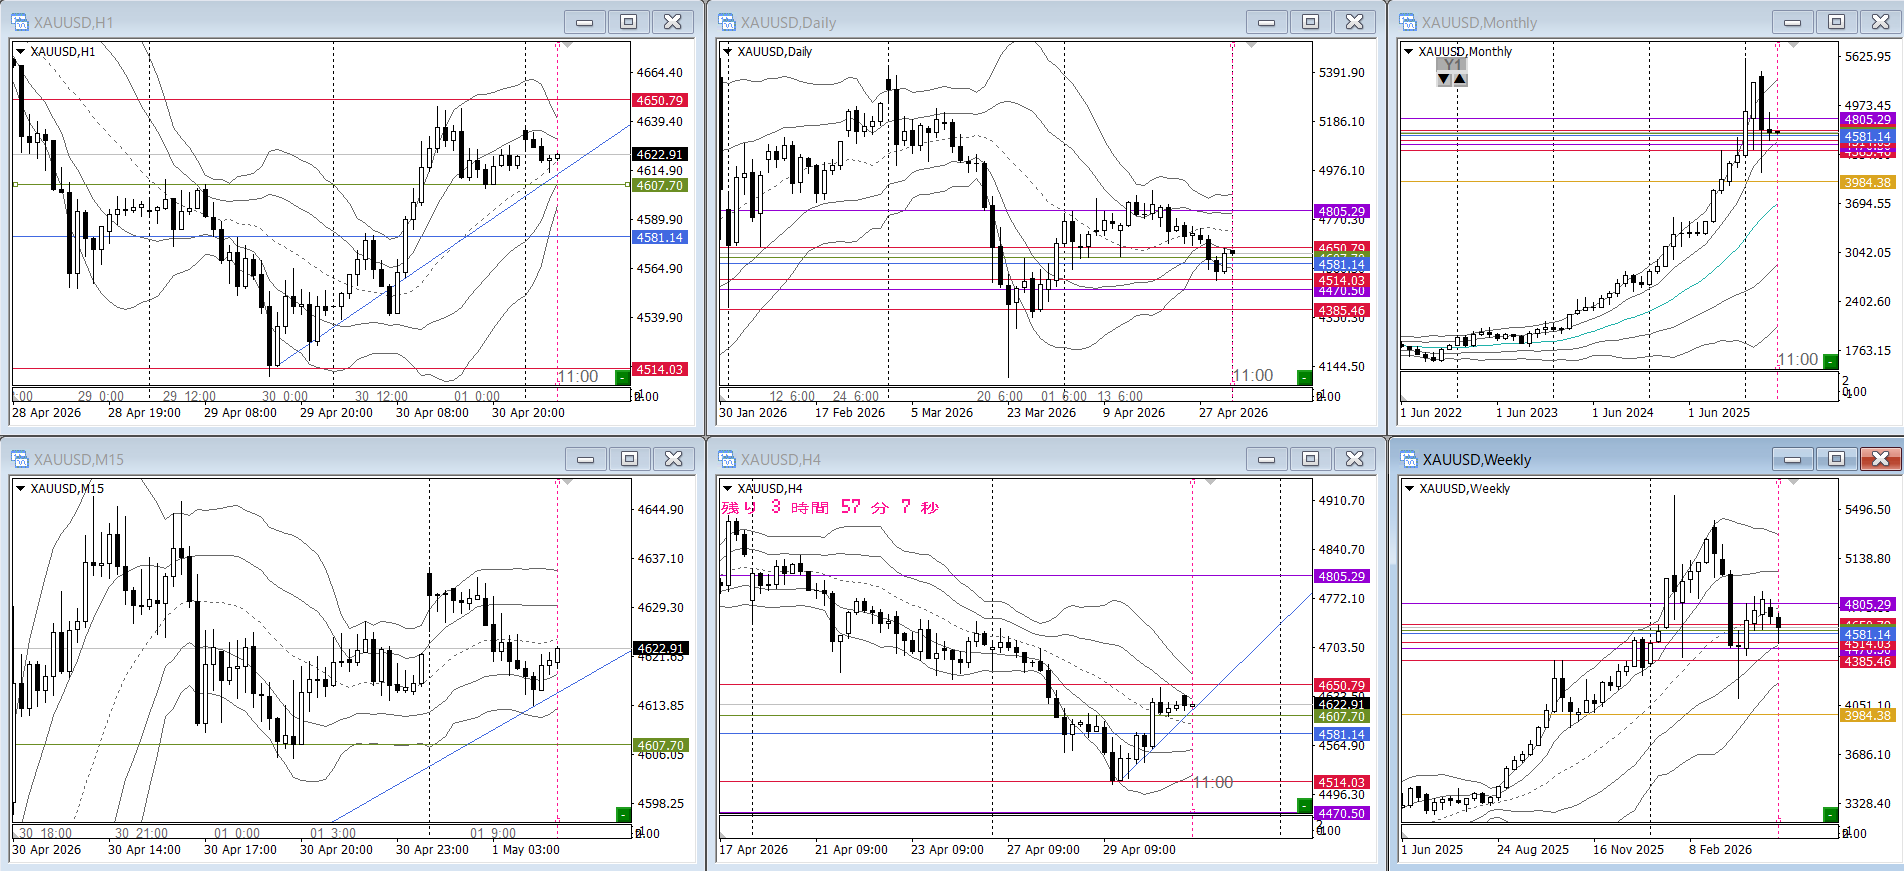
Task: Click the green minus button on the H1 chart
Action: tap(623, 377)
